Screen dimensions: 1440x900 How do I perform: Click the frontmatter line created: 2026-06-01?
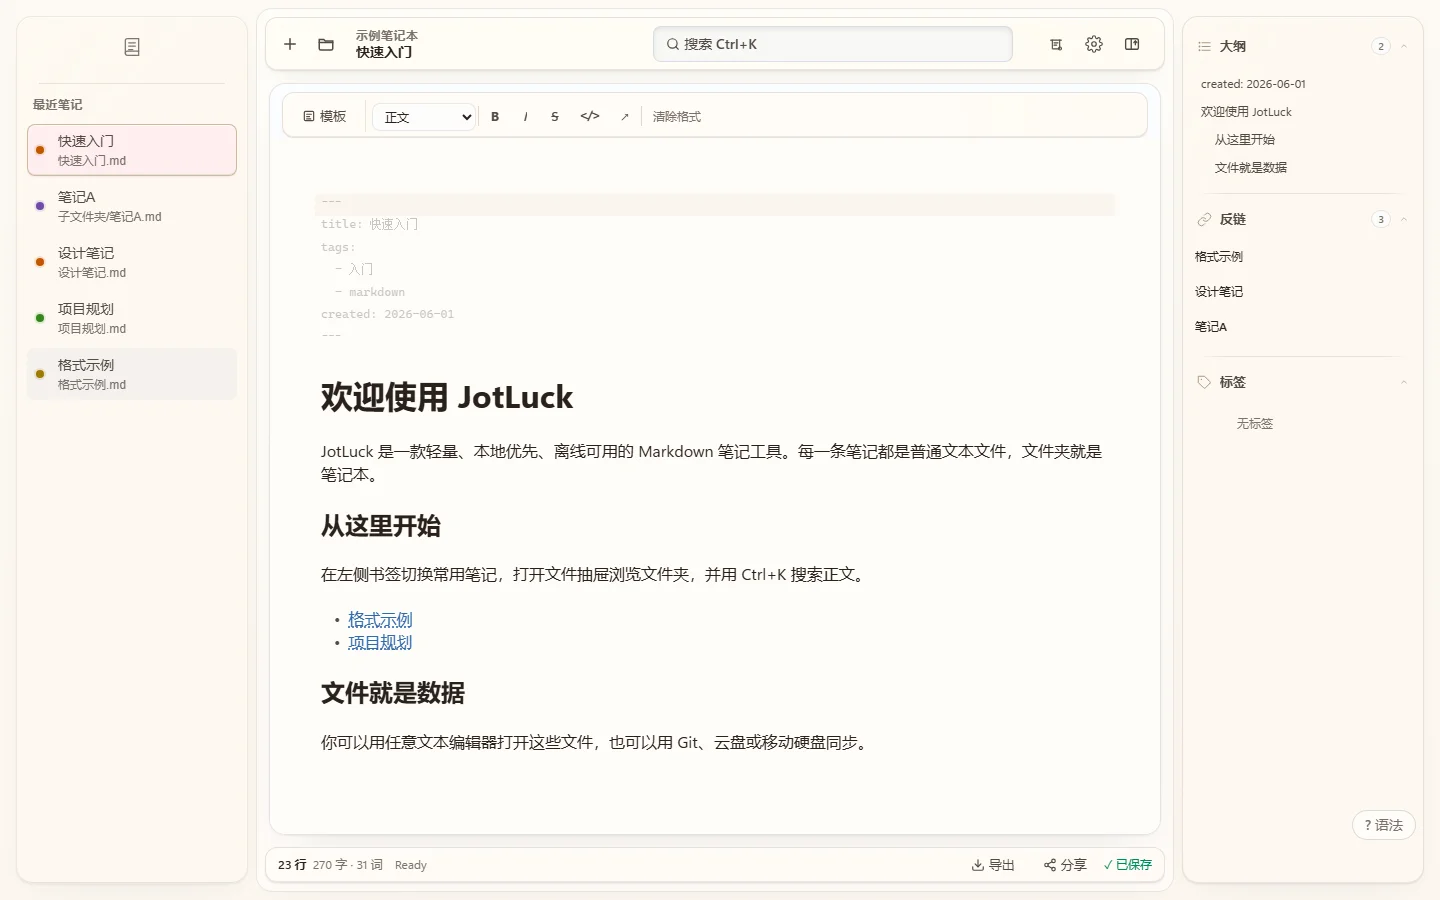(388, 314)
